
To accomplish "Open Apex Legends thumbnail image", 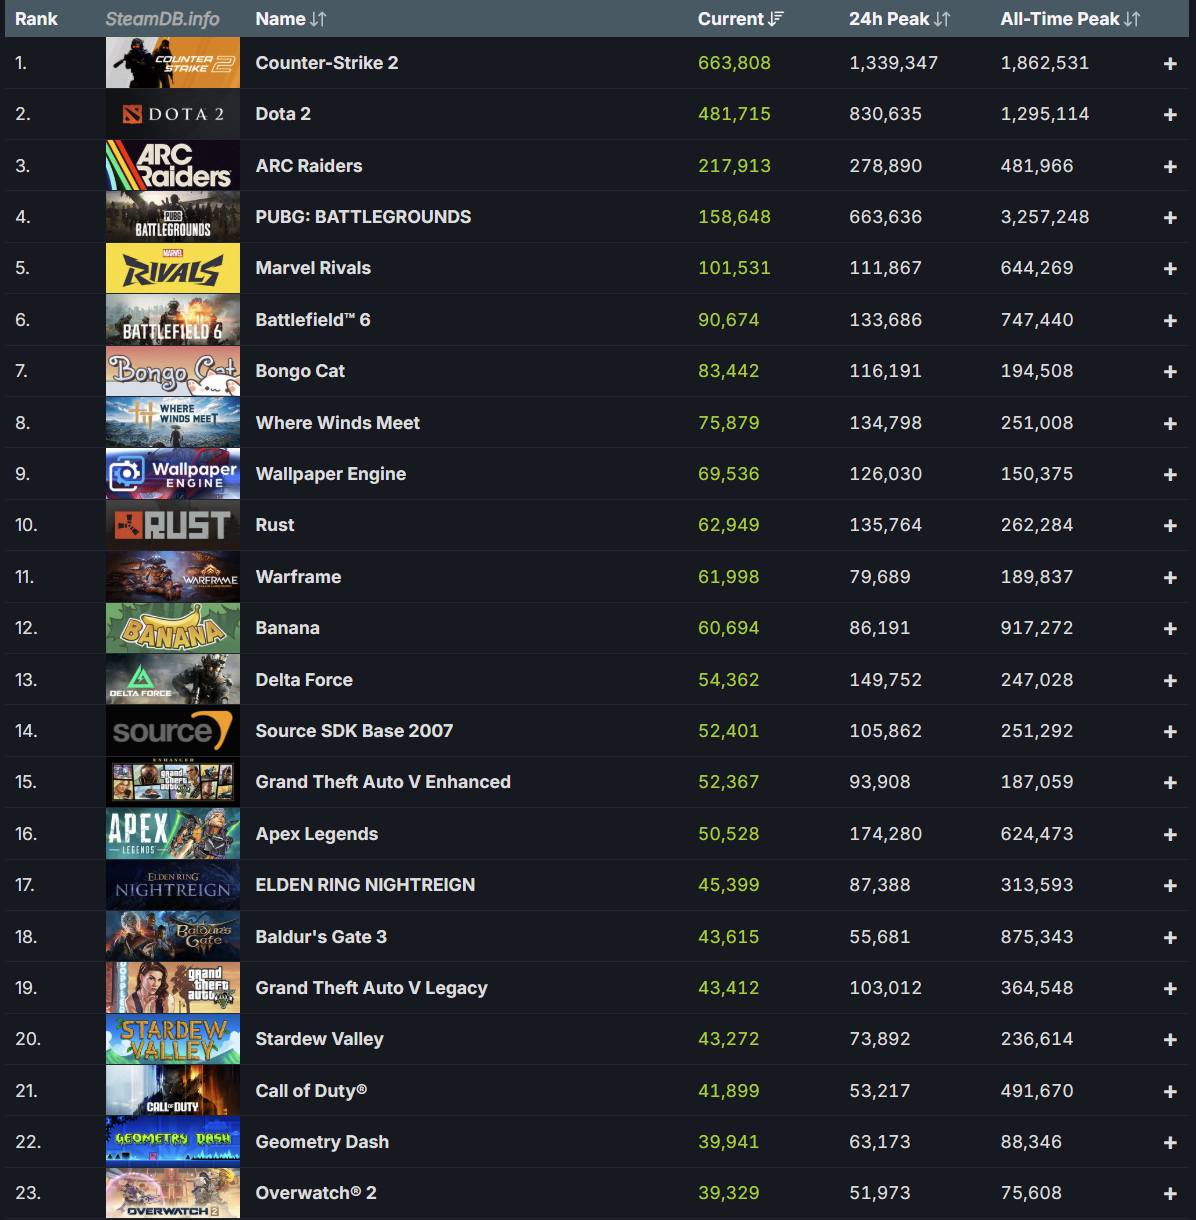I will pyautogui.click(x=173, y=834).
